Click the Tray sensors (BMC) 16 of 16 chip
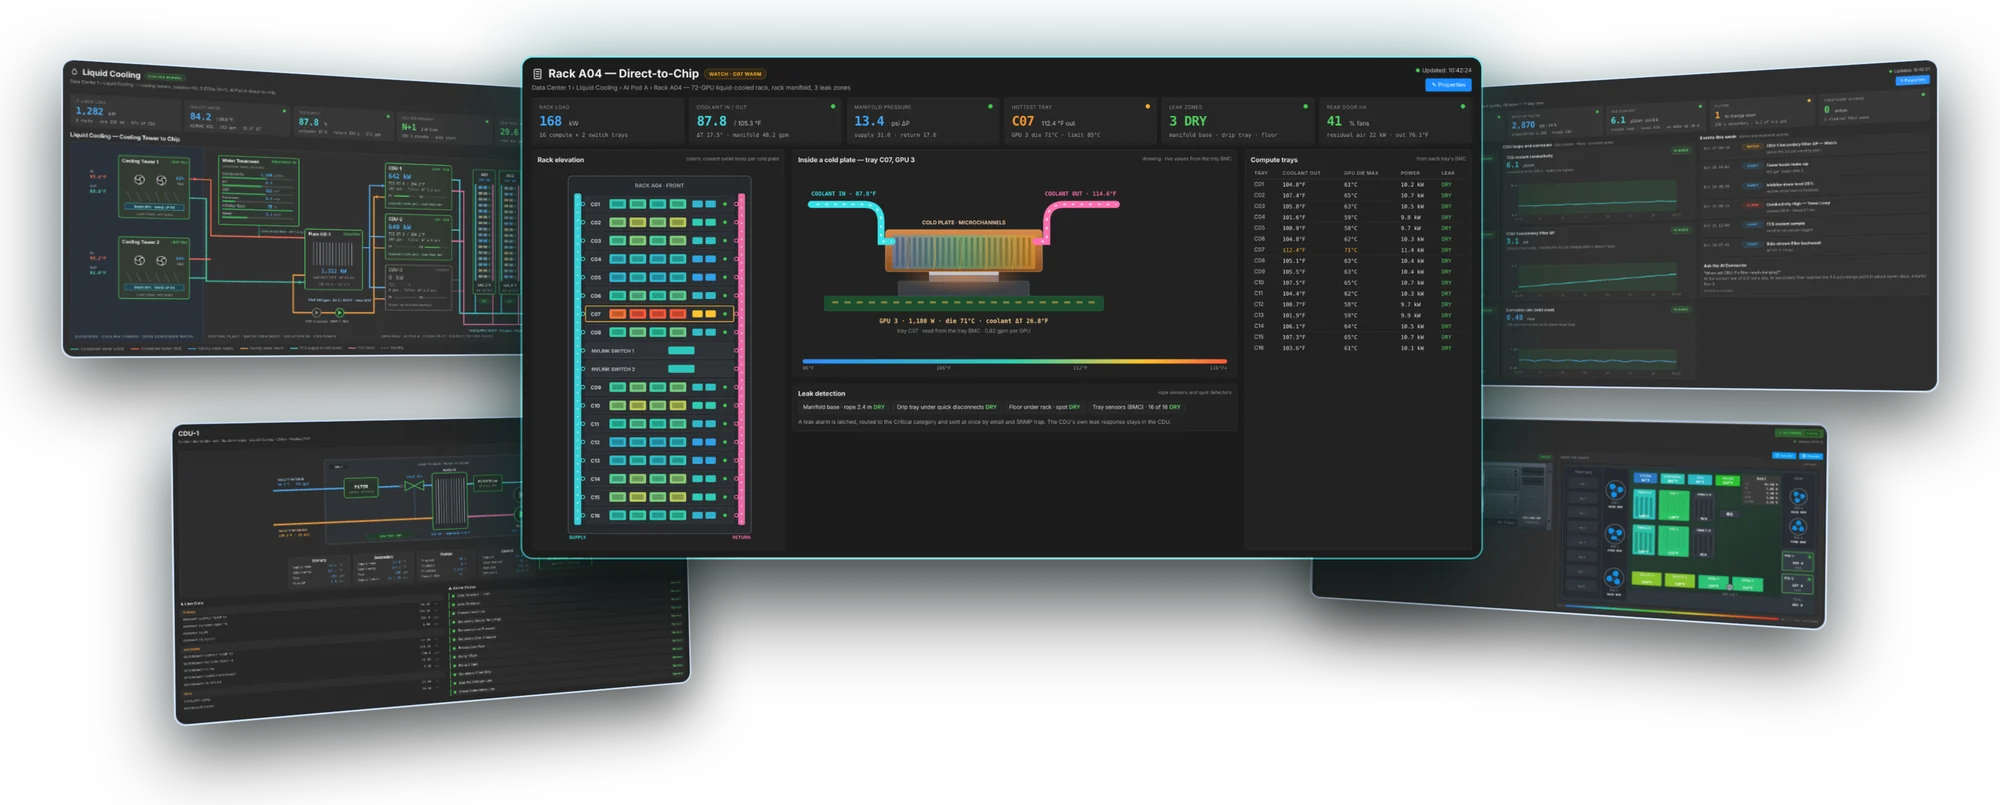2000x805 pixels. tap(1136, 407)
